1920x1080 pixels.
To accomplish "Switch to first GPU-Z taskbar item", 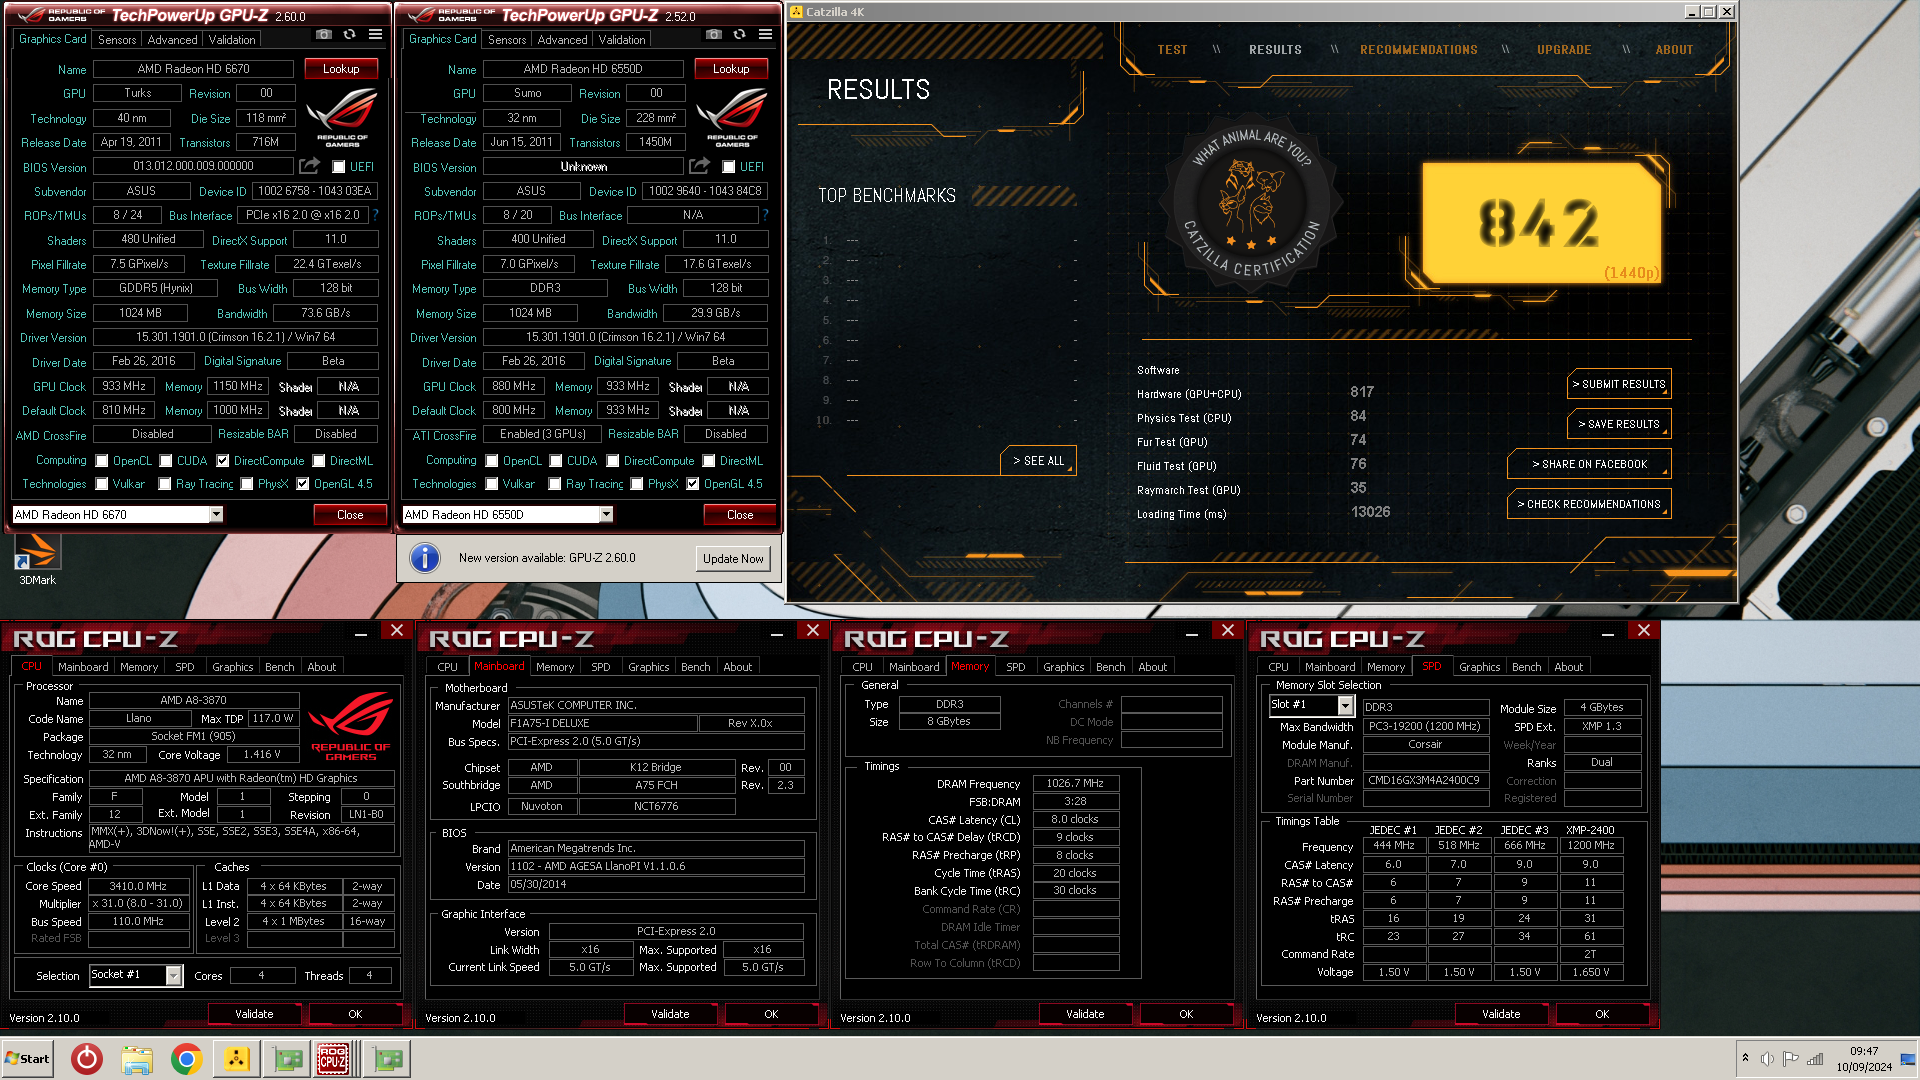I will [288, 1058].
